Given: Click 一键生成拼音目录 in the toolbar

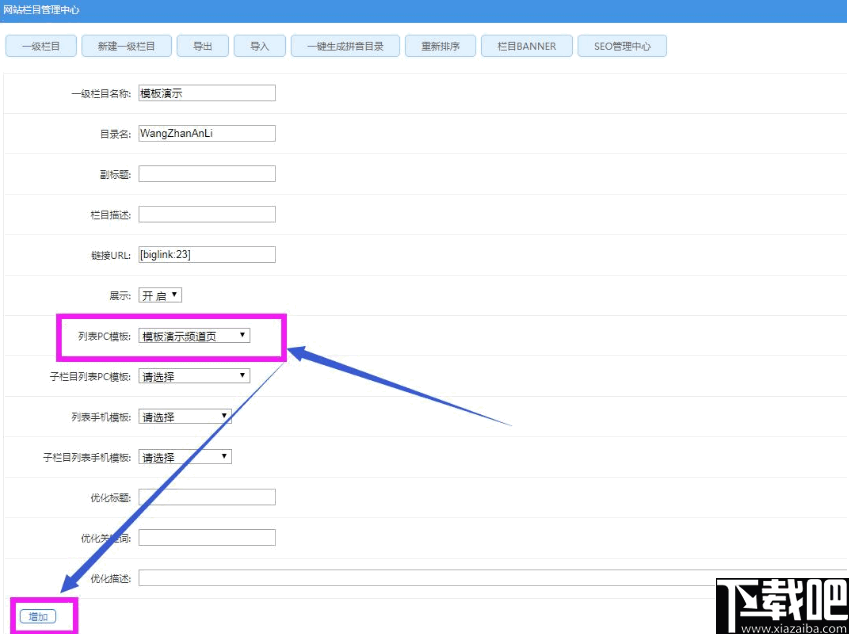Looking at the screenshot, I should [x=344, y=45].
